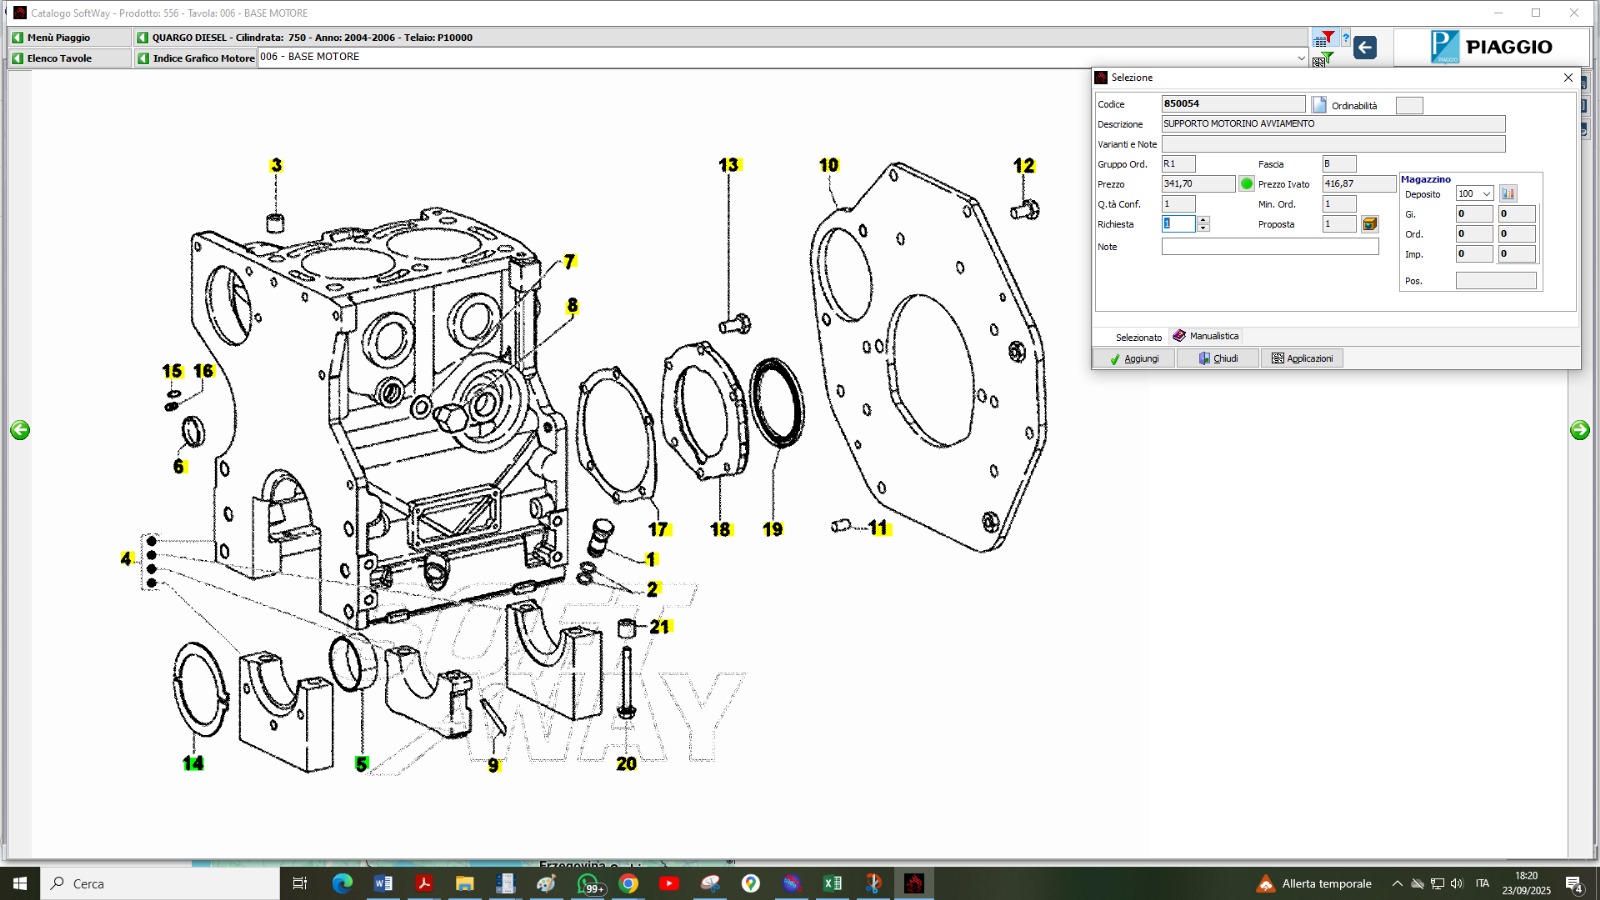The image size is (1600, 900).
Task: Go to previous table with left green arrow
Action: click(x=20, y=430)
